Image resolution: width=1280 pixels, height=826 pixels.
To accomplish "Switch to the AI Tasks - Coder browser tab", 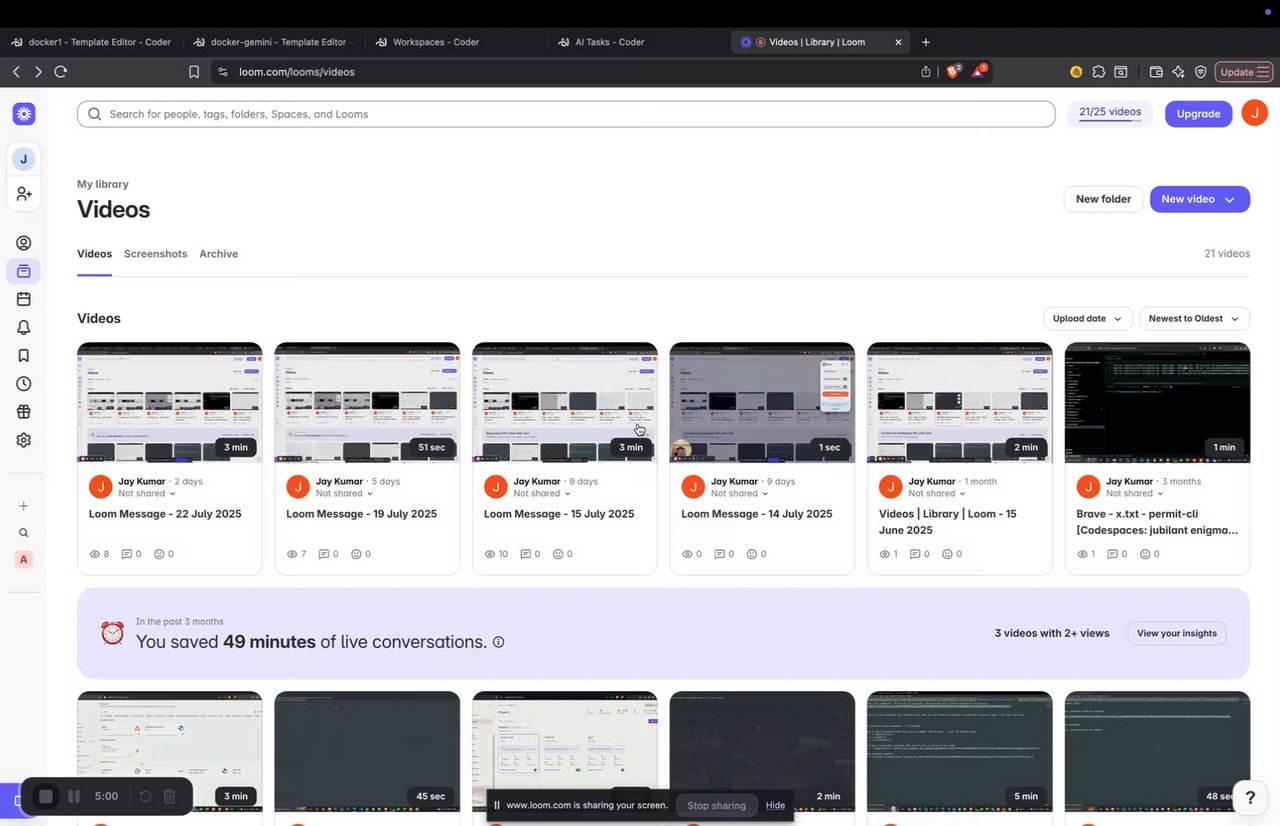I will (637, 42).
